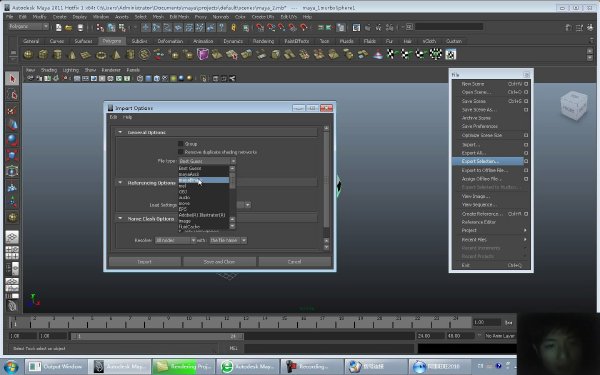This screenshot has width=600, height=375.
Task: Click the Paint selection tool in toolbox
Action: coord(12,110)
